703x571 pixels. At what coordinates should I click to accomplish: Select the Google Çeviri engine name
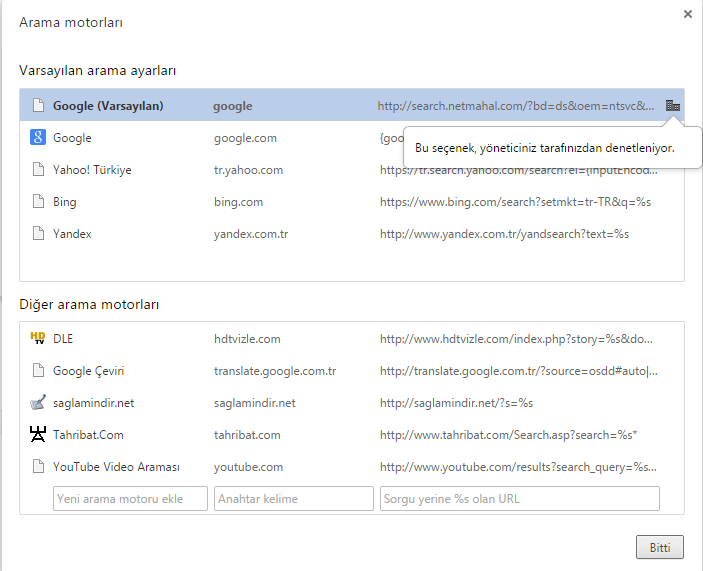pos(88,371)
